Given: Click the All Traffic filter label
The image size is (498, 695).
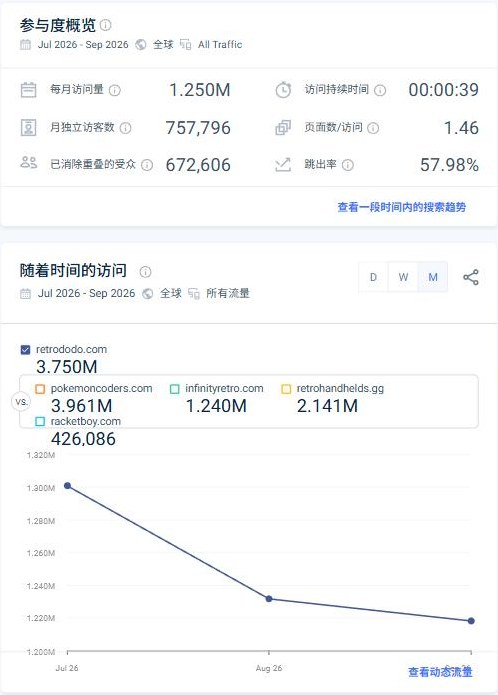Looking at the screenshot, I should pos(220,45).
